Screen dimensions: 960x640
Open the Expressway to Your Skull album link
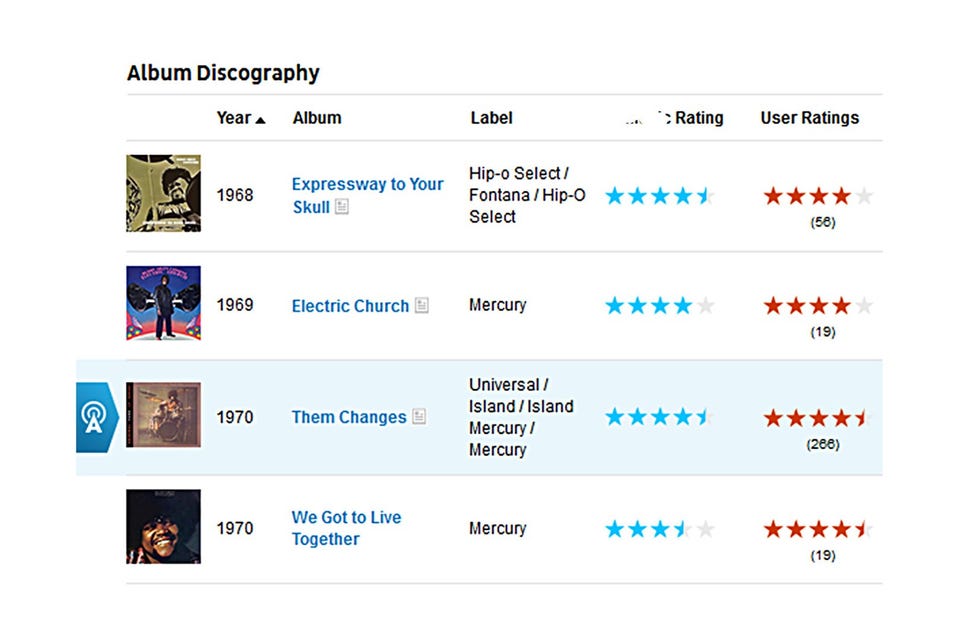tap(366, 195)
